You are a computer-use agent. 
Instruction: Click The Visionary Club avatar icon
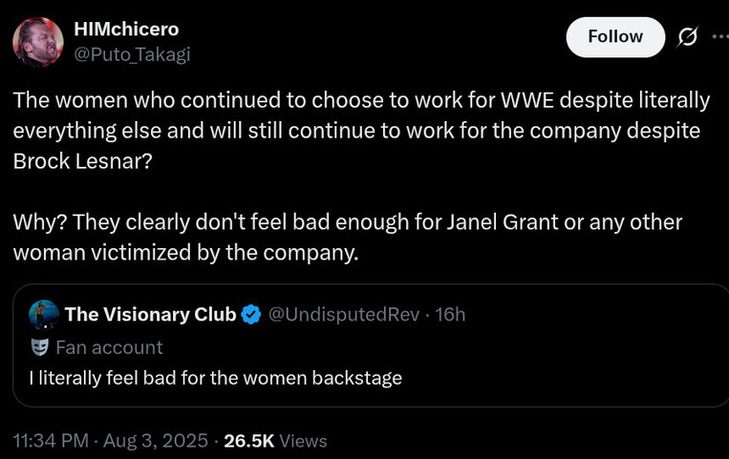tap(42, 315)
